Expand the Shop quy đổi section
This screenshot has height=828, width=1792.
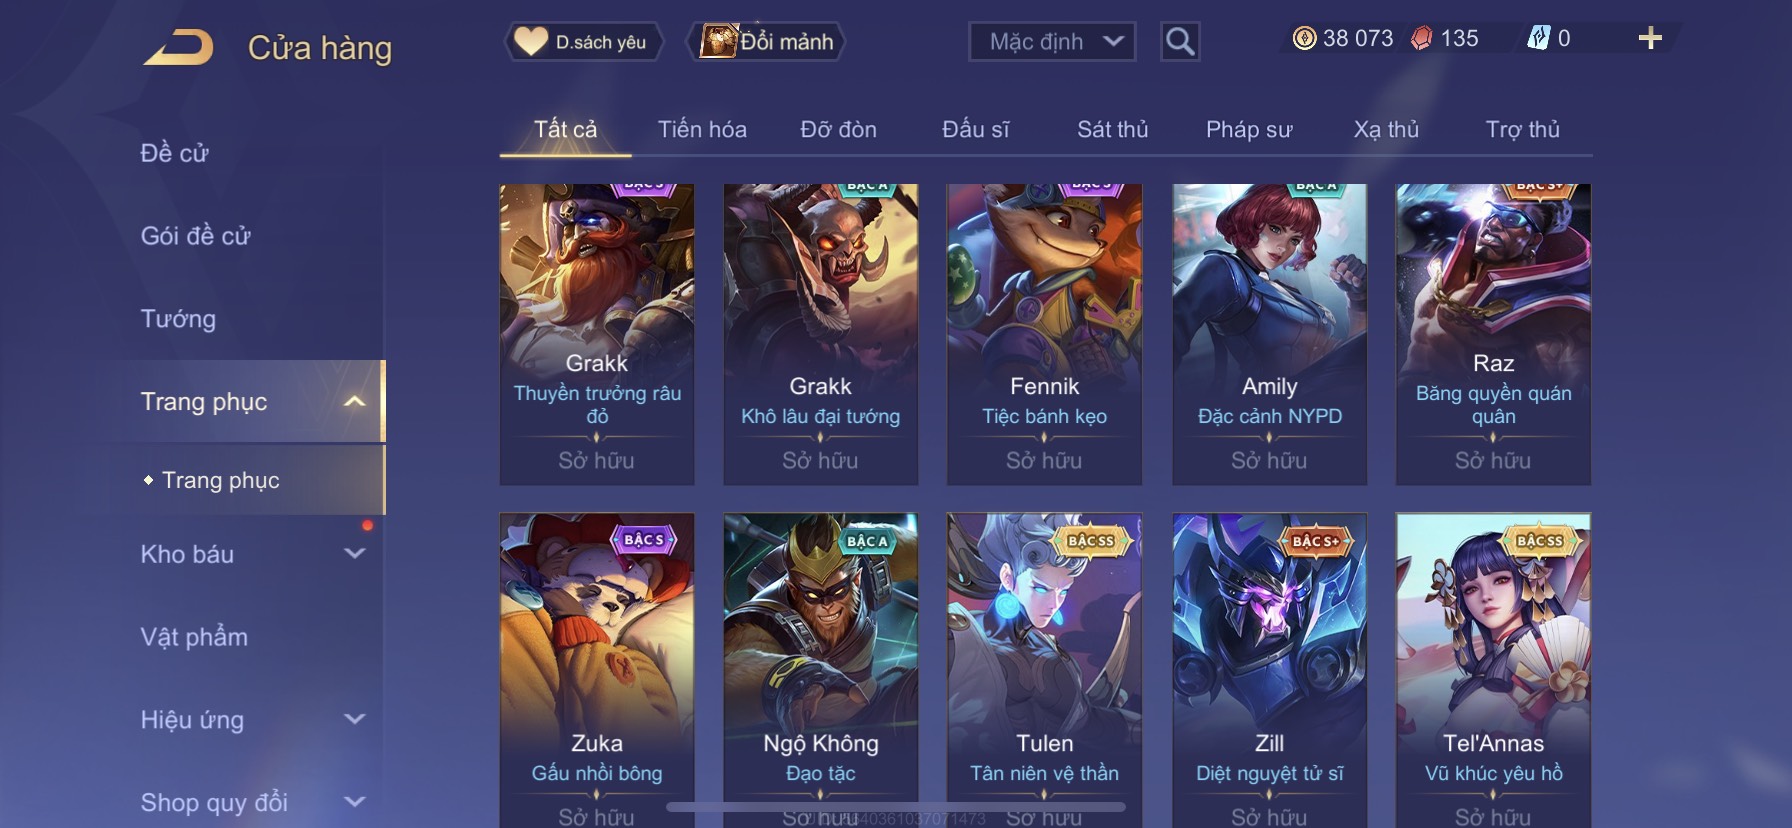[354, 801]
